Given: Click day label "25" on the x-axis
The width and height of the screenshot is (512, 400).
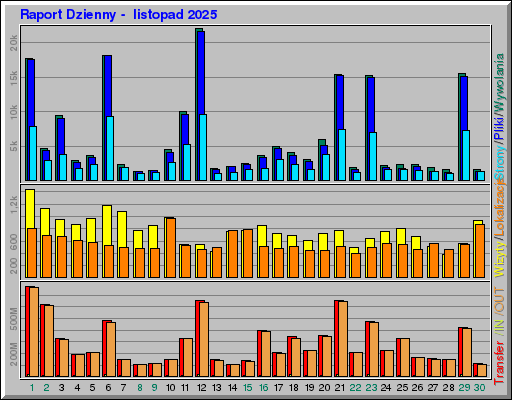Looking at the screenshot, I should point(402,388).
